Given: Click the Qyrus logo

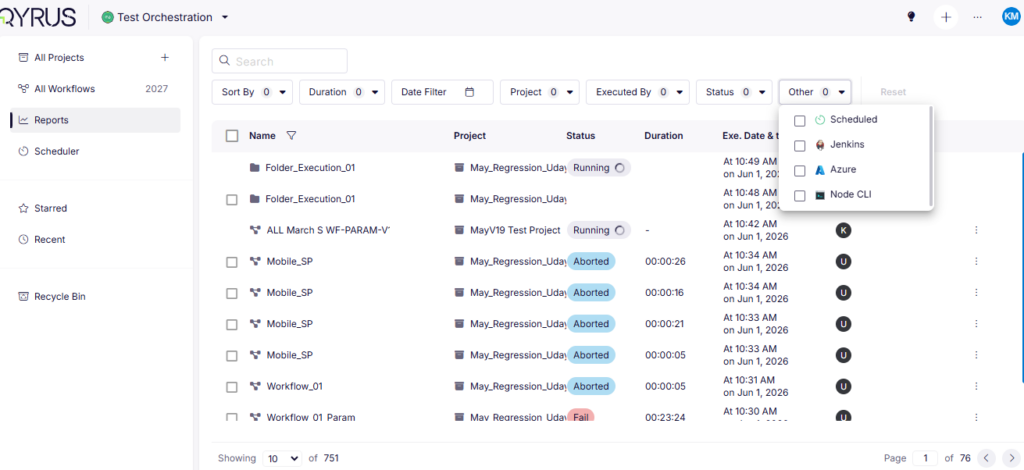Looking at the screenshot, I should [x=38, y=17].
